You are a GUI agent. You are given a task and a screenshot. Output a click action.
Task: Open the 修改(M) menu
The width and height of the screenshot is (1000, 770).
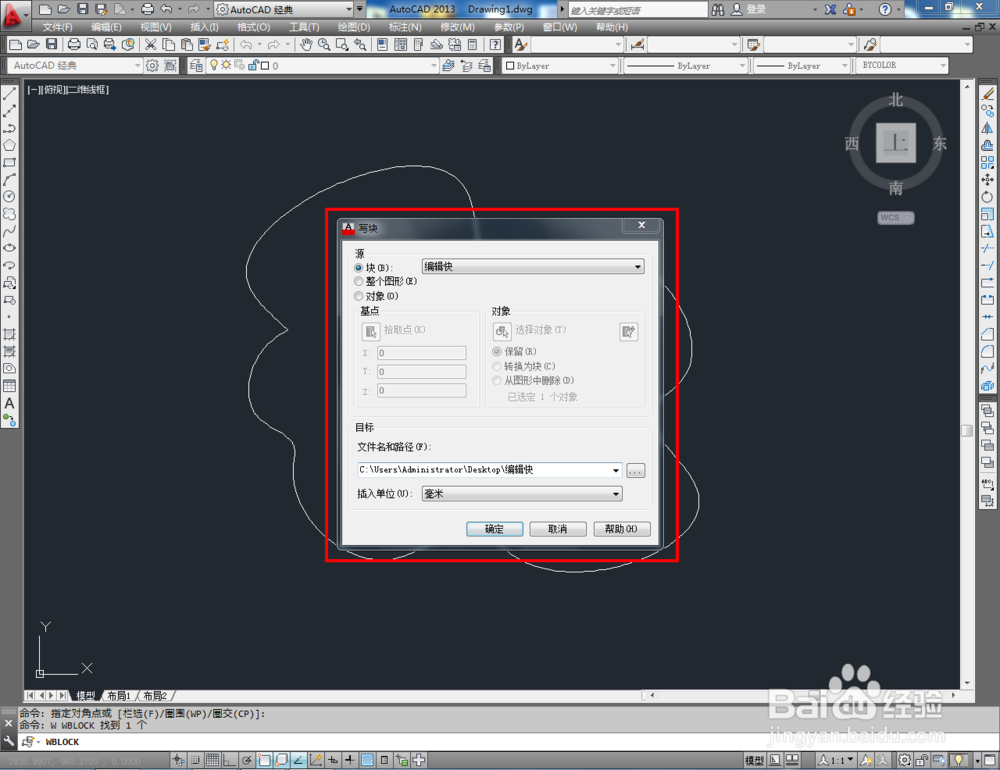457,27
